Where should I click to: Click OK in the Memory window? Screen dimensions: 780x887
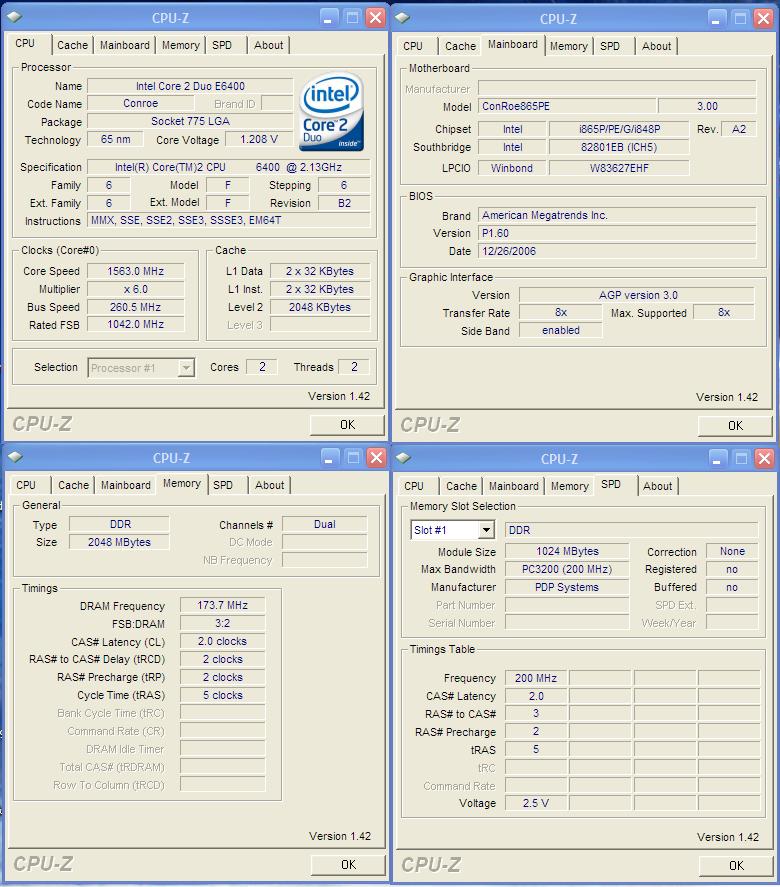click(x=348, y=865)
